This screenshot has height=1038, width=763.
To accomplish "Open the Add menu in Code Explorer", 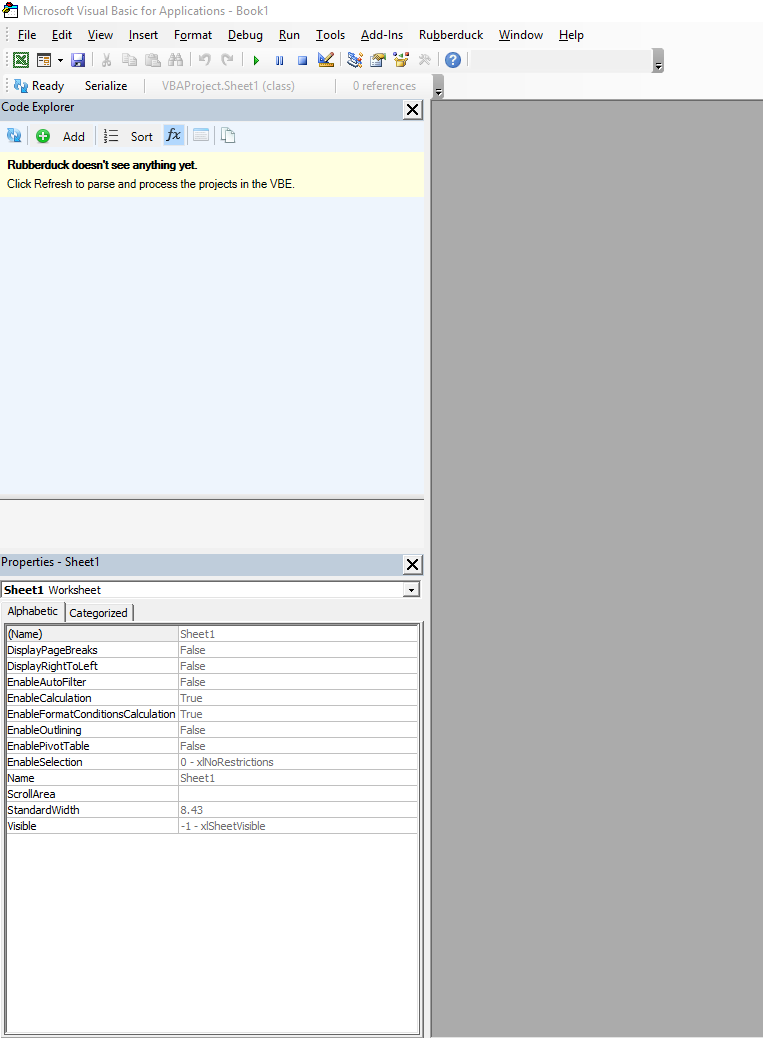I will tap(73, 136).
